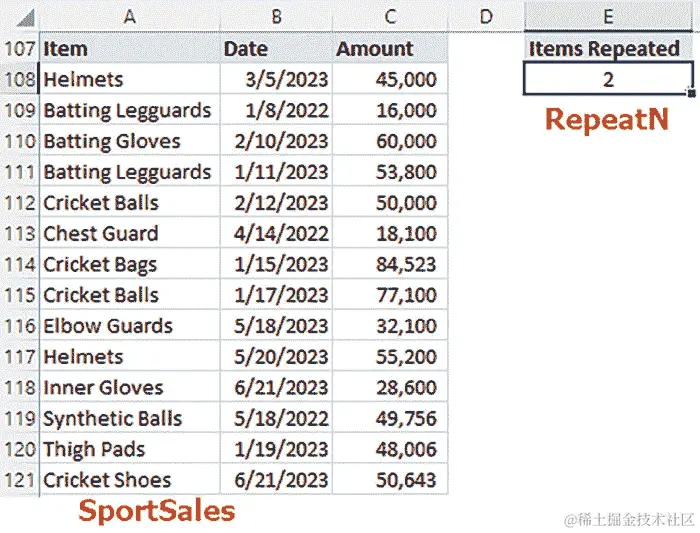Click the Items Repeated header cell
This screenshot has height=533, width=700.
coord(608,48)
